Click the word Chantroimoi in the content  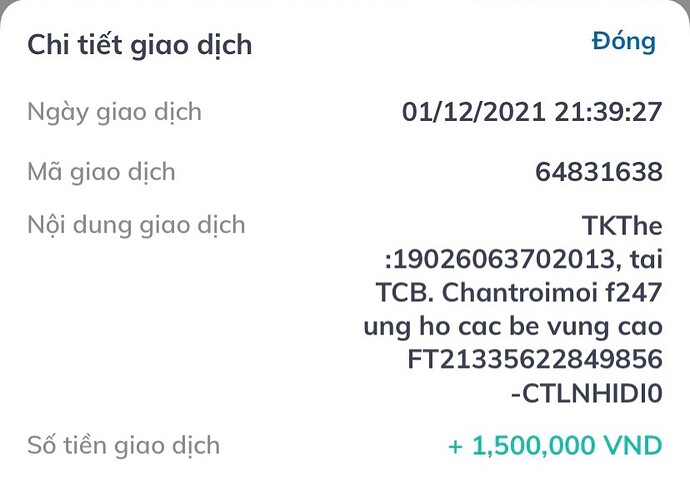pos(525,292)
